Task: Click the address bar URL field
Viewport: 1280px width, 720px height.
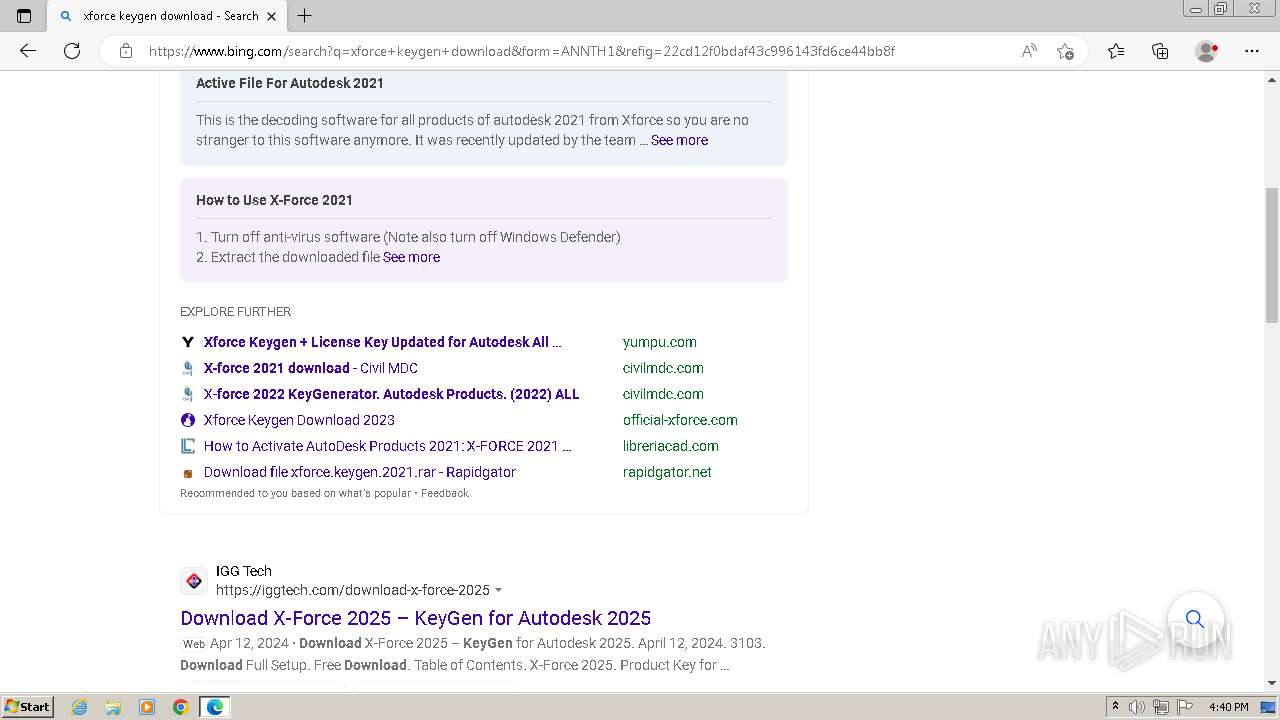Action: [521, 51]
